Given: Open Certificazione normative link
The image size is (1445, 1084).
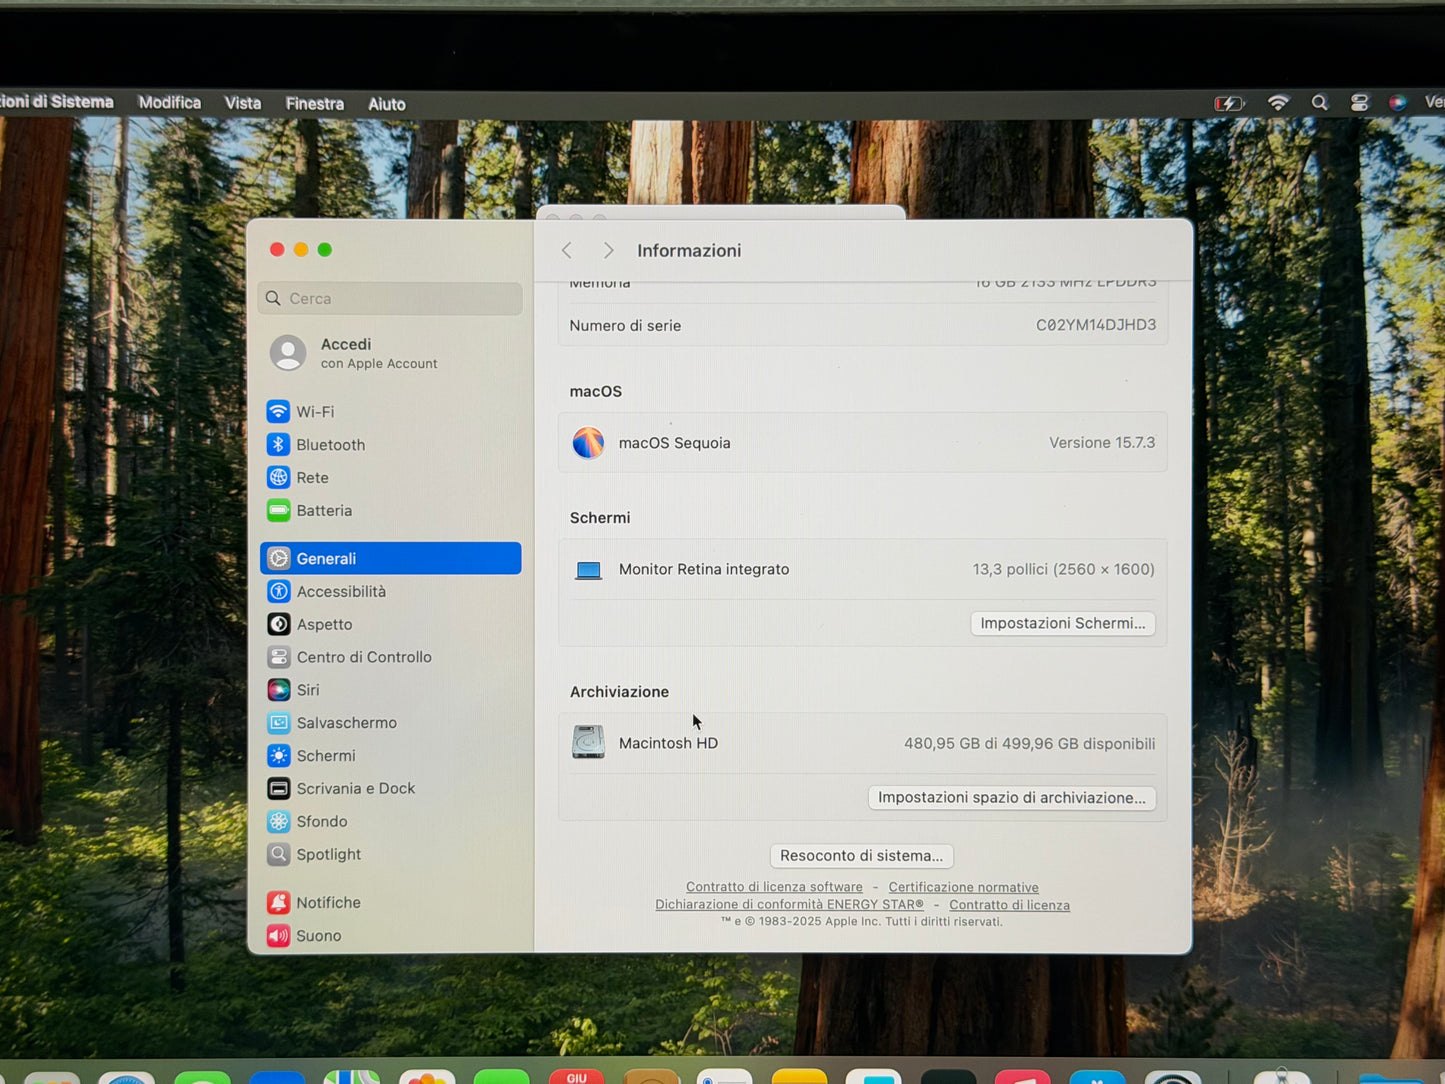Looking at the screenshot, I should 963,887.
